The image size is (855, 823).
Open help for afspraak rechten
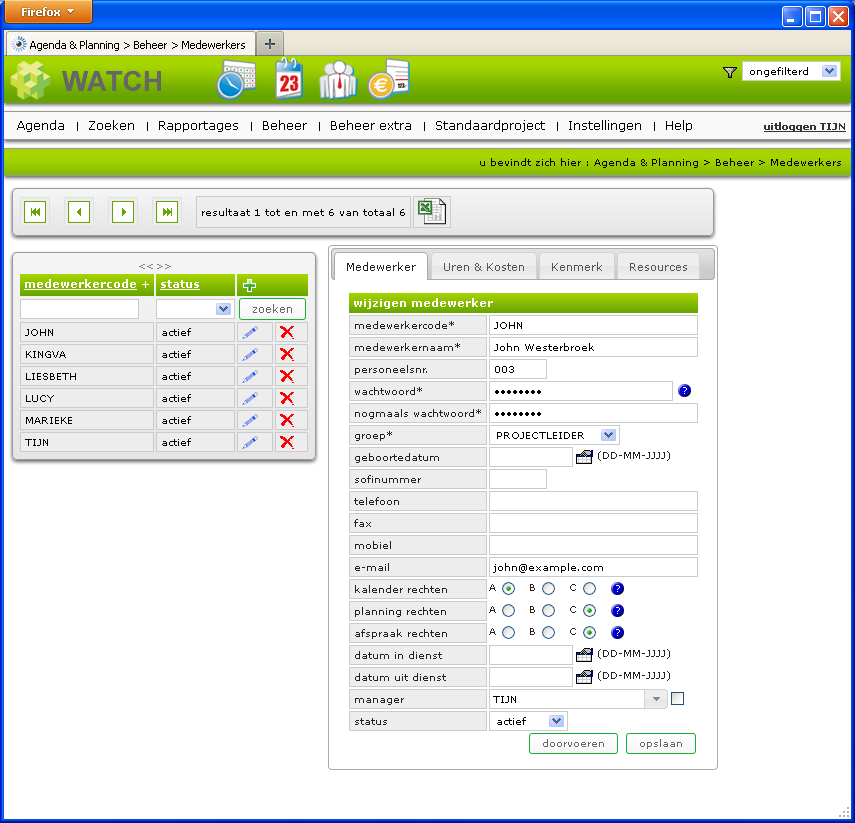[x=617, y=633]
